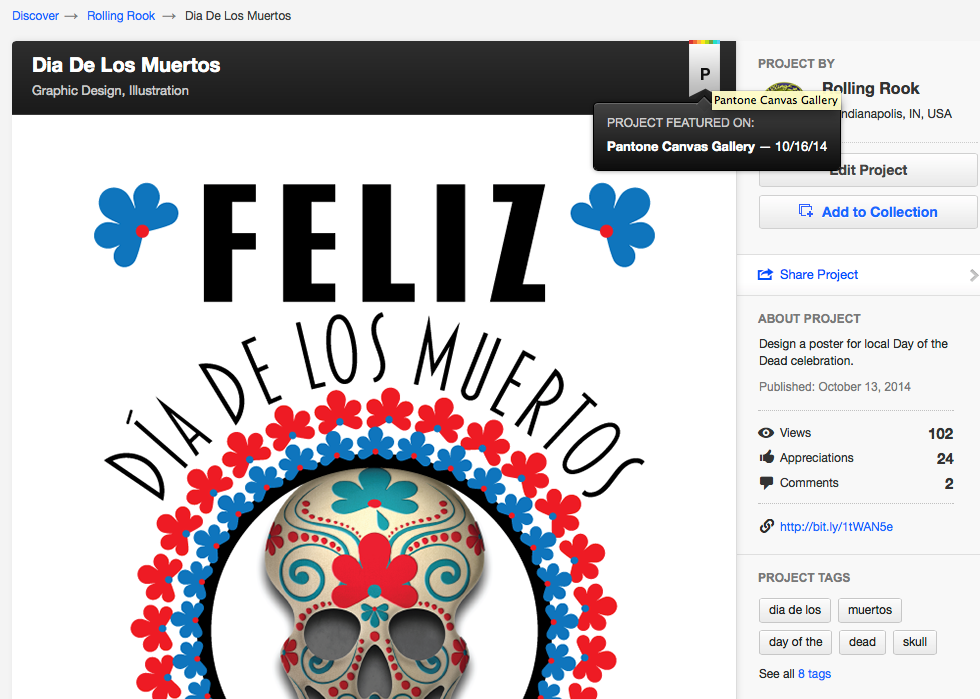Open the Rolling Rook breadcrumb link
The width and height of the screenshot is (980, 699).
tap(121, 16)
